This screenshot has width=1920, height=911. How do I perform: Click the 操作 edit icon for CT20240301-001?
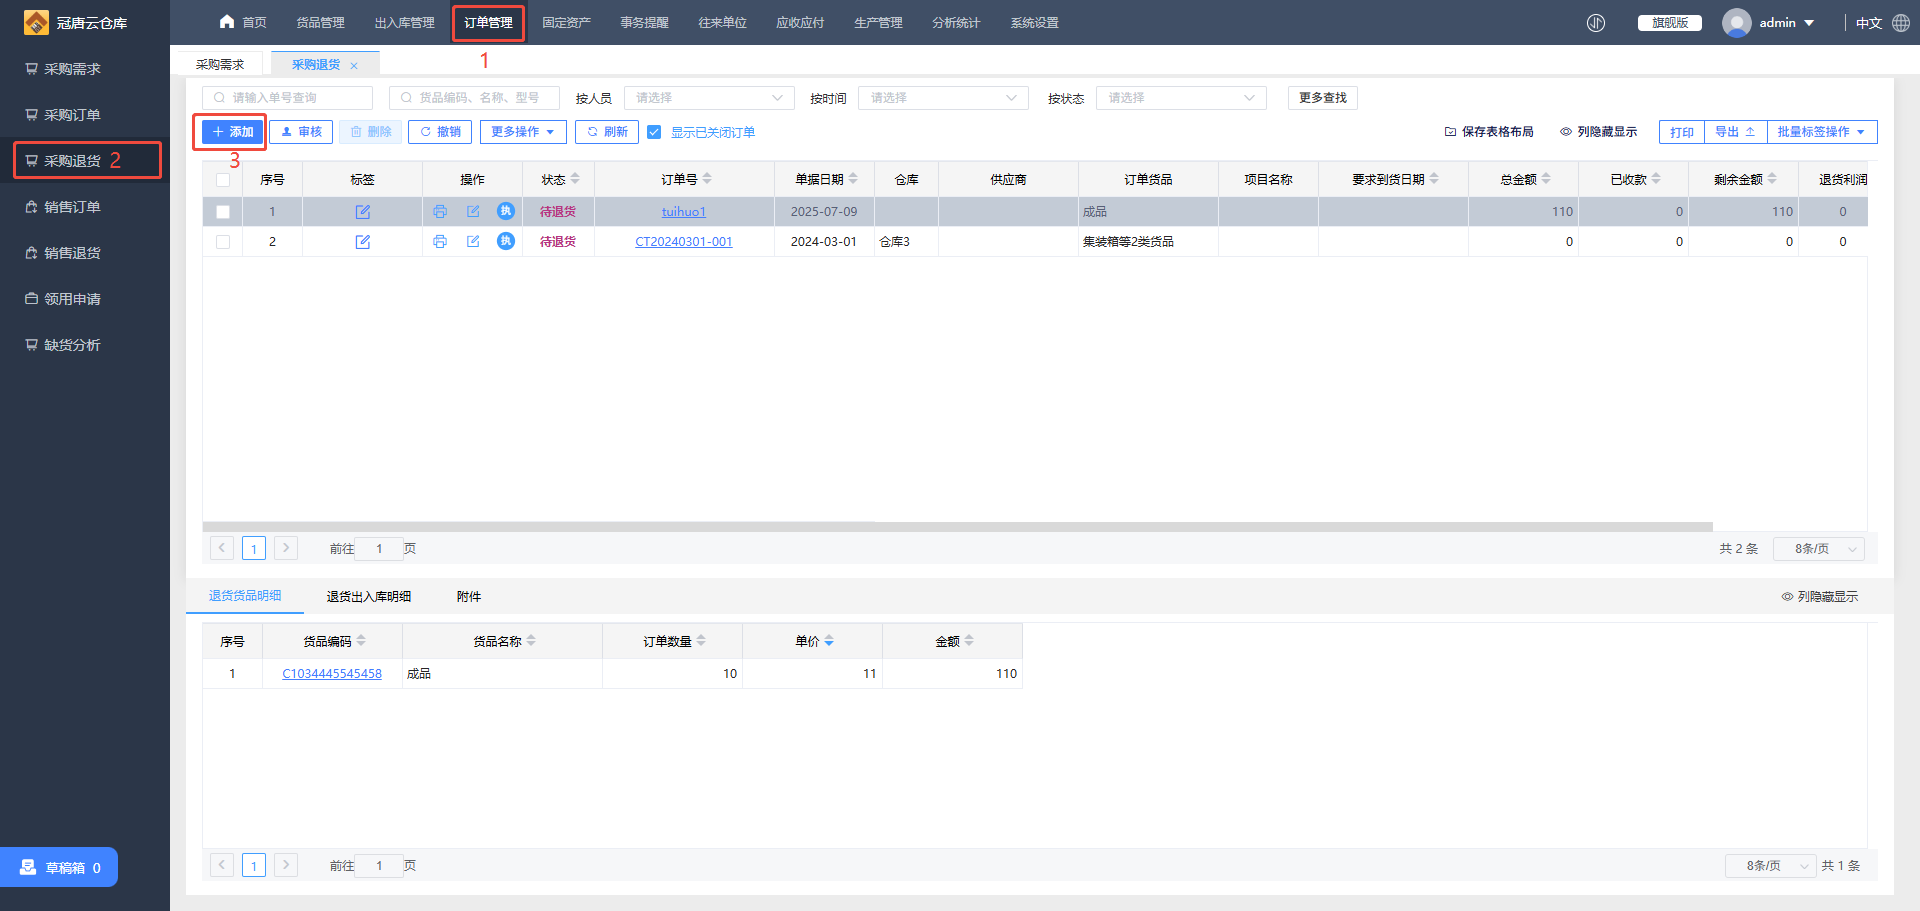473,242
